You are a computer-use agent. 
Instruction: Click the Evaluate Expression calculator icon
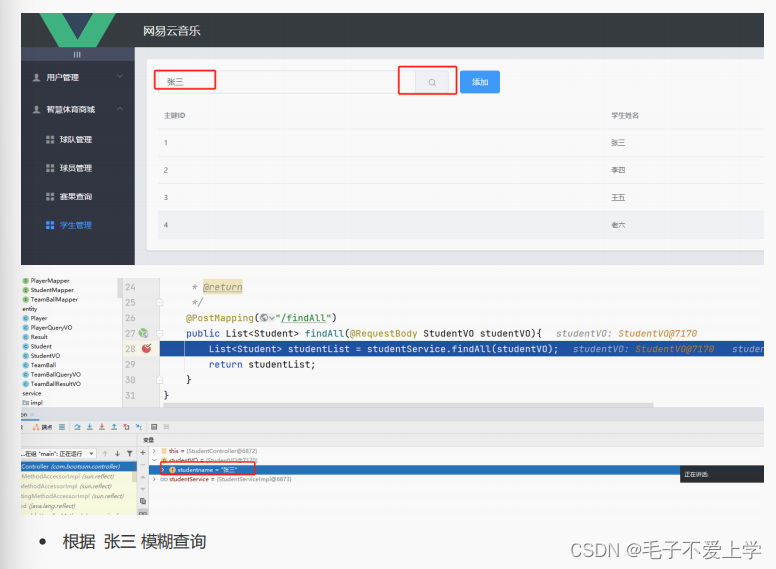pos(154,427)
